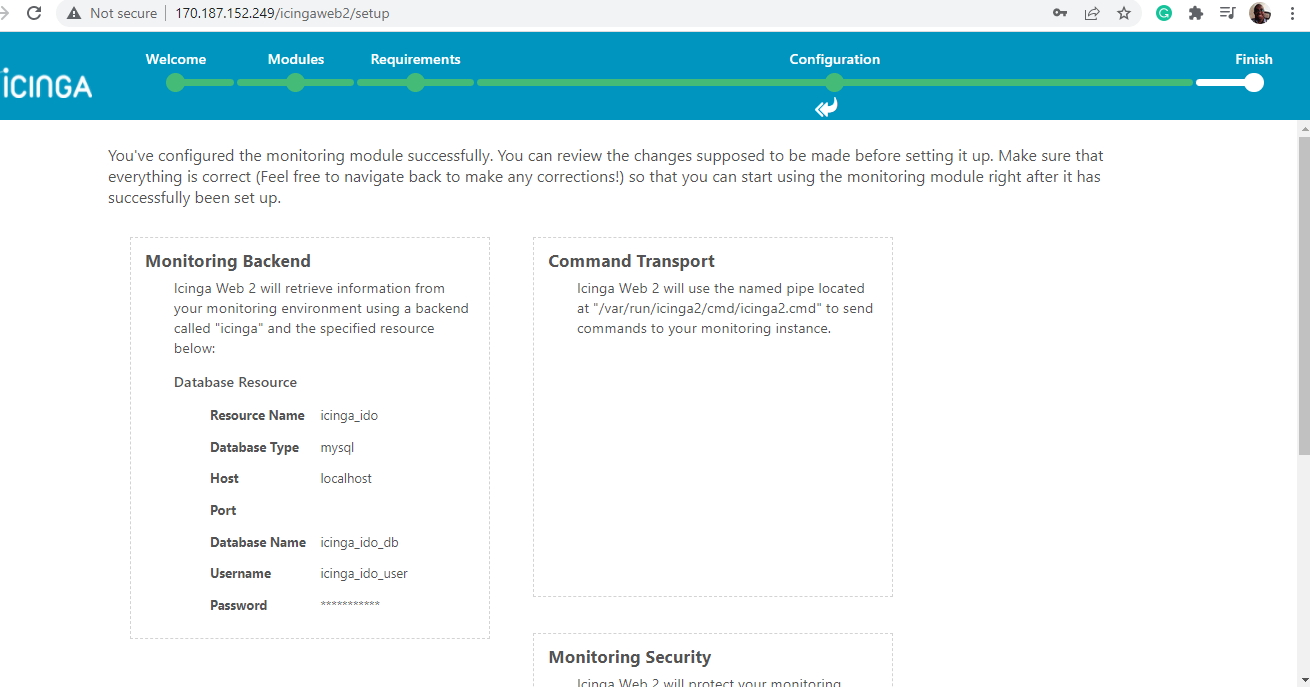Click the Database Name label
Screen dimensions: 1310x687
coord(258,542)
